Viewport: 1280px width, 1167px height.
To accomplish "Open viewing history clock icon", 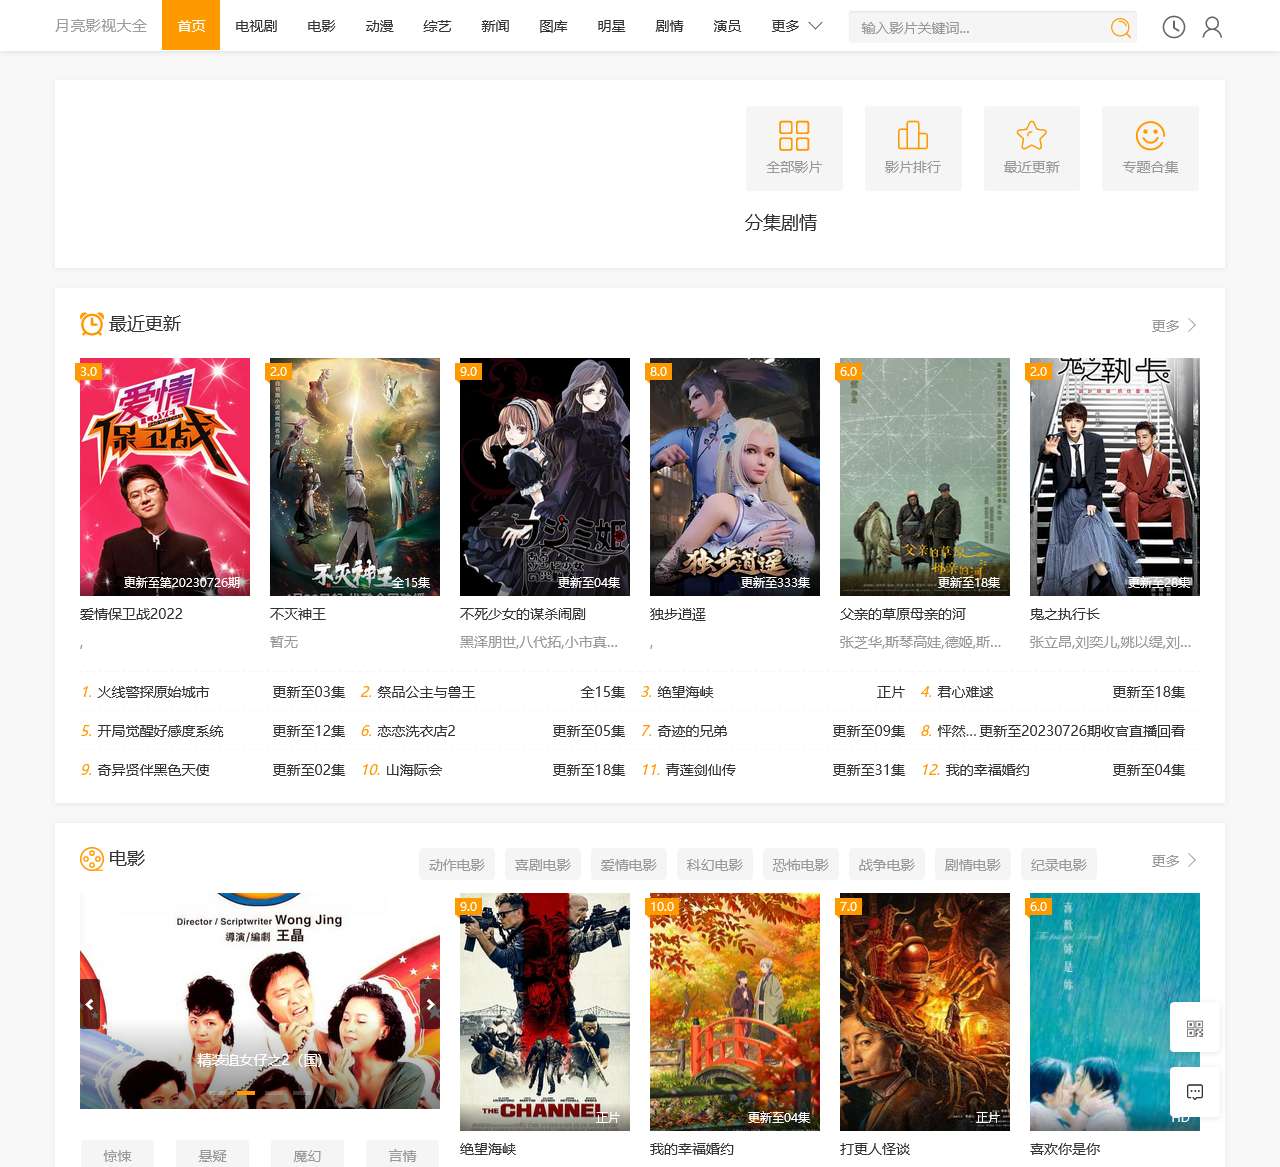I will click(x=1174, y=27).
